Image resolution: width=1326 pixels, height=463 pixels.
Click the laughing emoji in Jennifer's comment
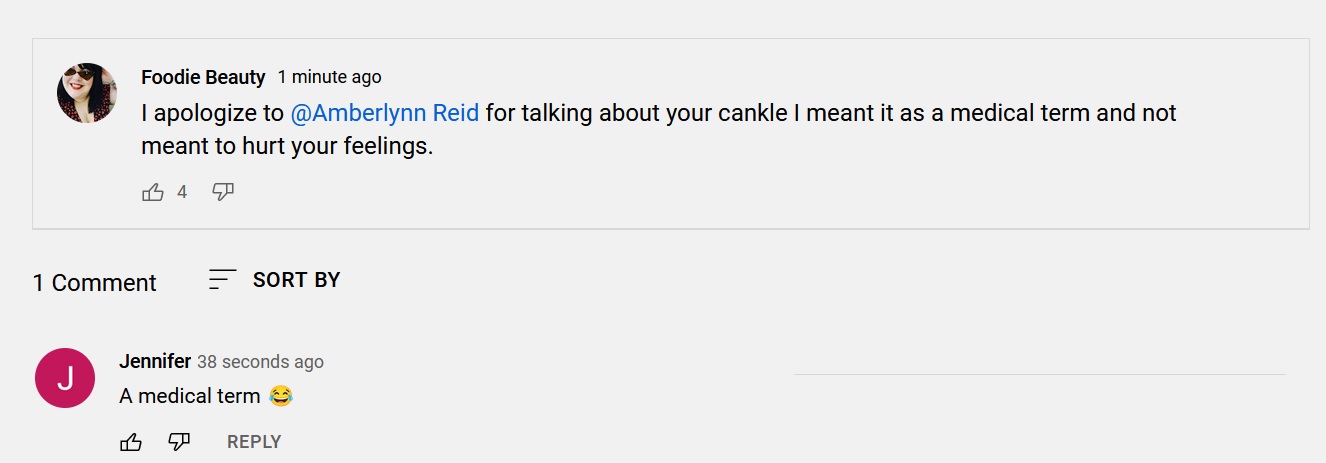281,396
